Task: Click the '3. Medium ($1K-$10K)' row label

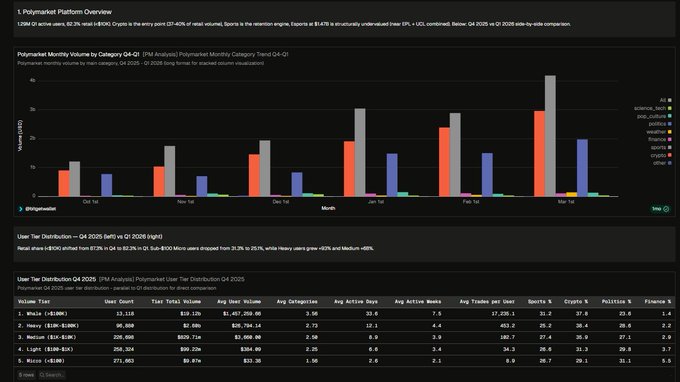Action: click(x=47, y=337)
